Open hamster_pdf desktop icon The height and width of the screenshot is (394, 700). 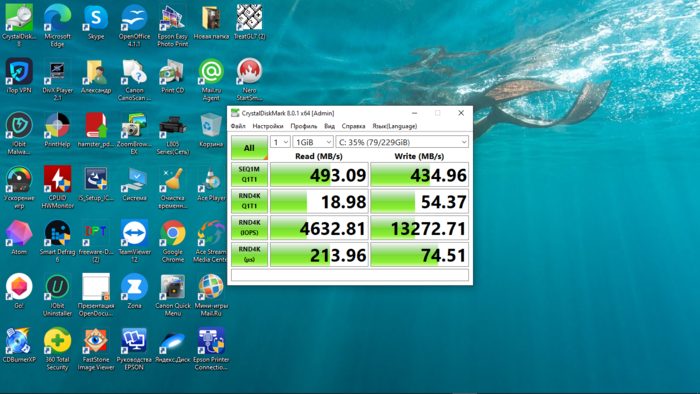point(96,129)
